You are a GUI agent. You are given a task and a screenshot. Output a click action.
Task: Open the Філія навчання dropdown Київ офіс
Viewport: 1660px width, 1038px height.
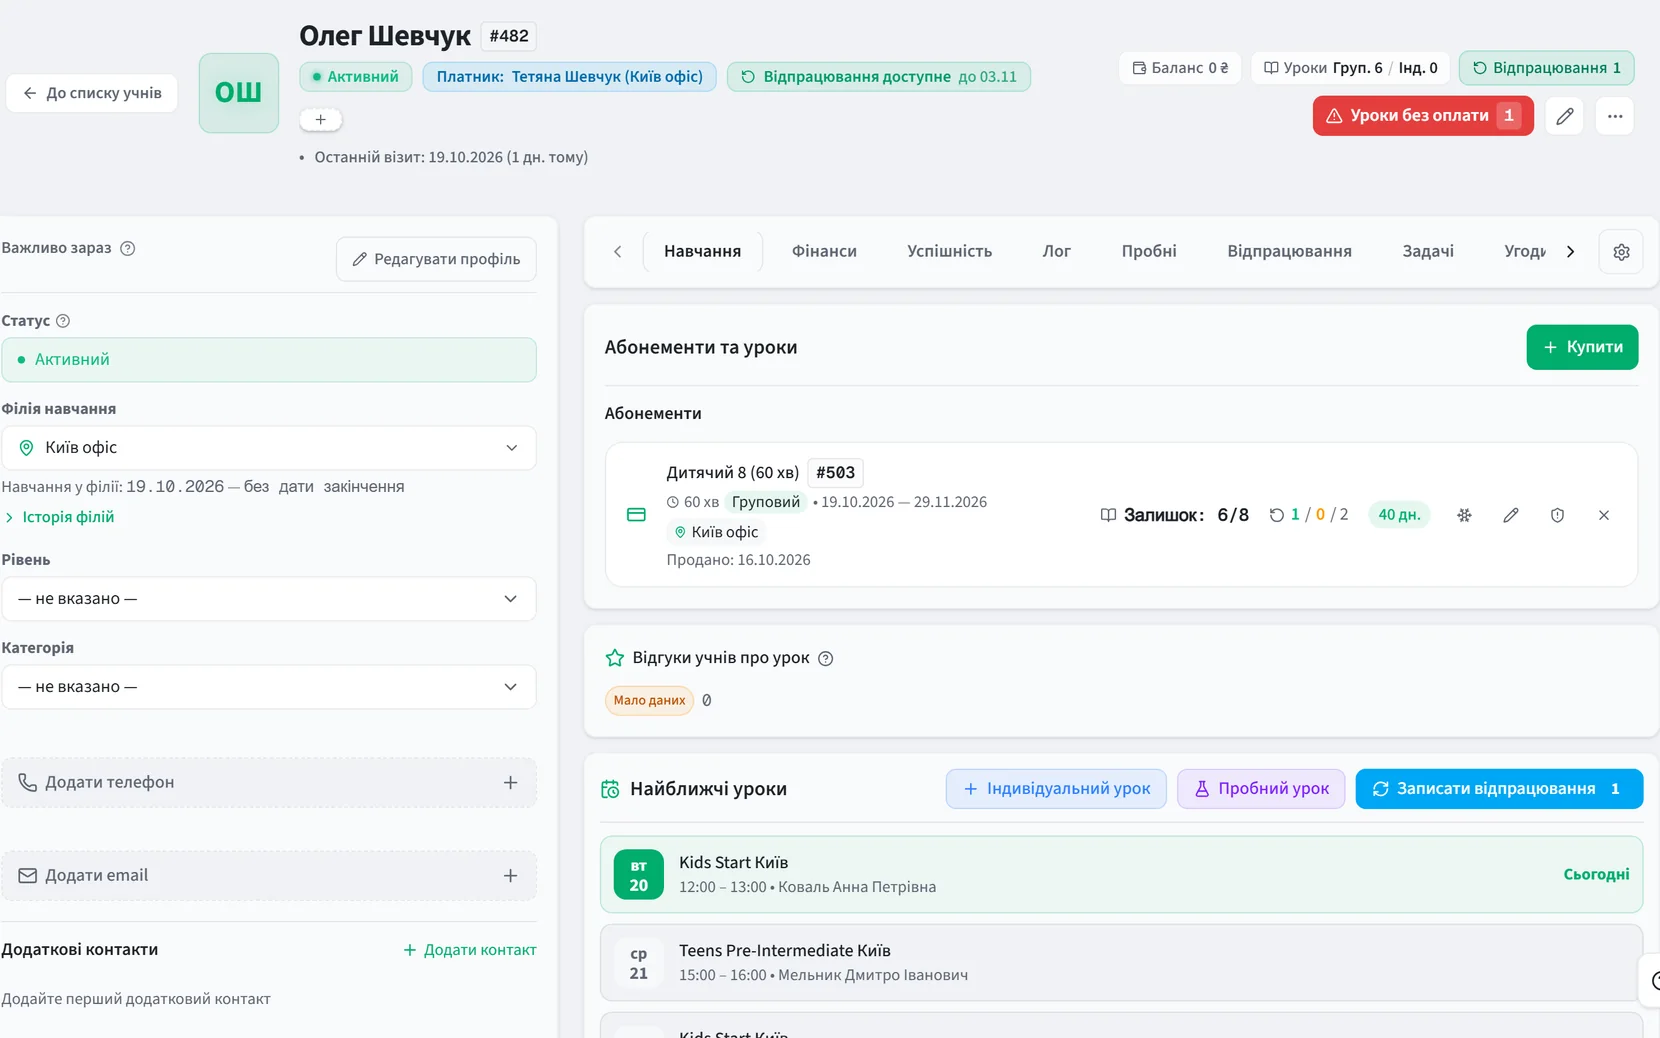click(269, 448)
